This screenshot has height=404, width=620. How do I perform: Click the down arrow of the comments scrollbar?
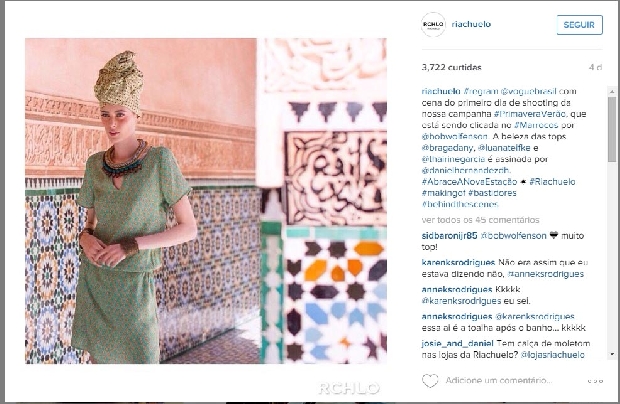[x=612, y=354]
